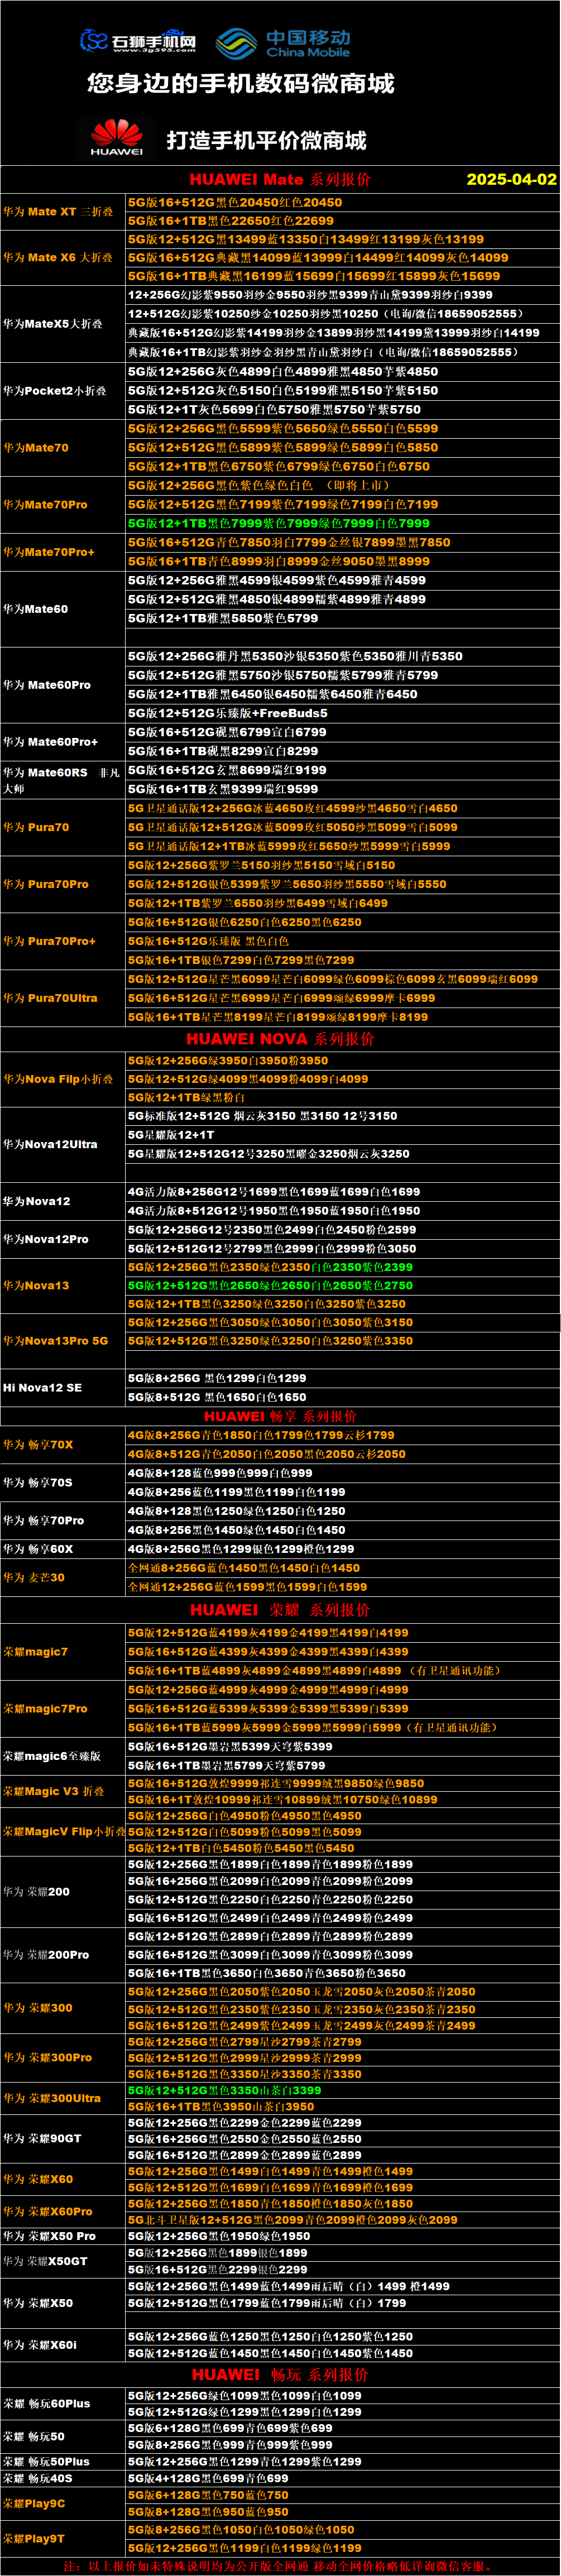Select the tagline 打造手机平价微商城
This screenshot has width=561, height=2576.
pyautogui.click(x=266, y=140)
